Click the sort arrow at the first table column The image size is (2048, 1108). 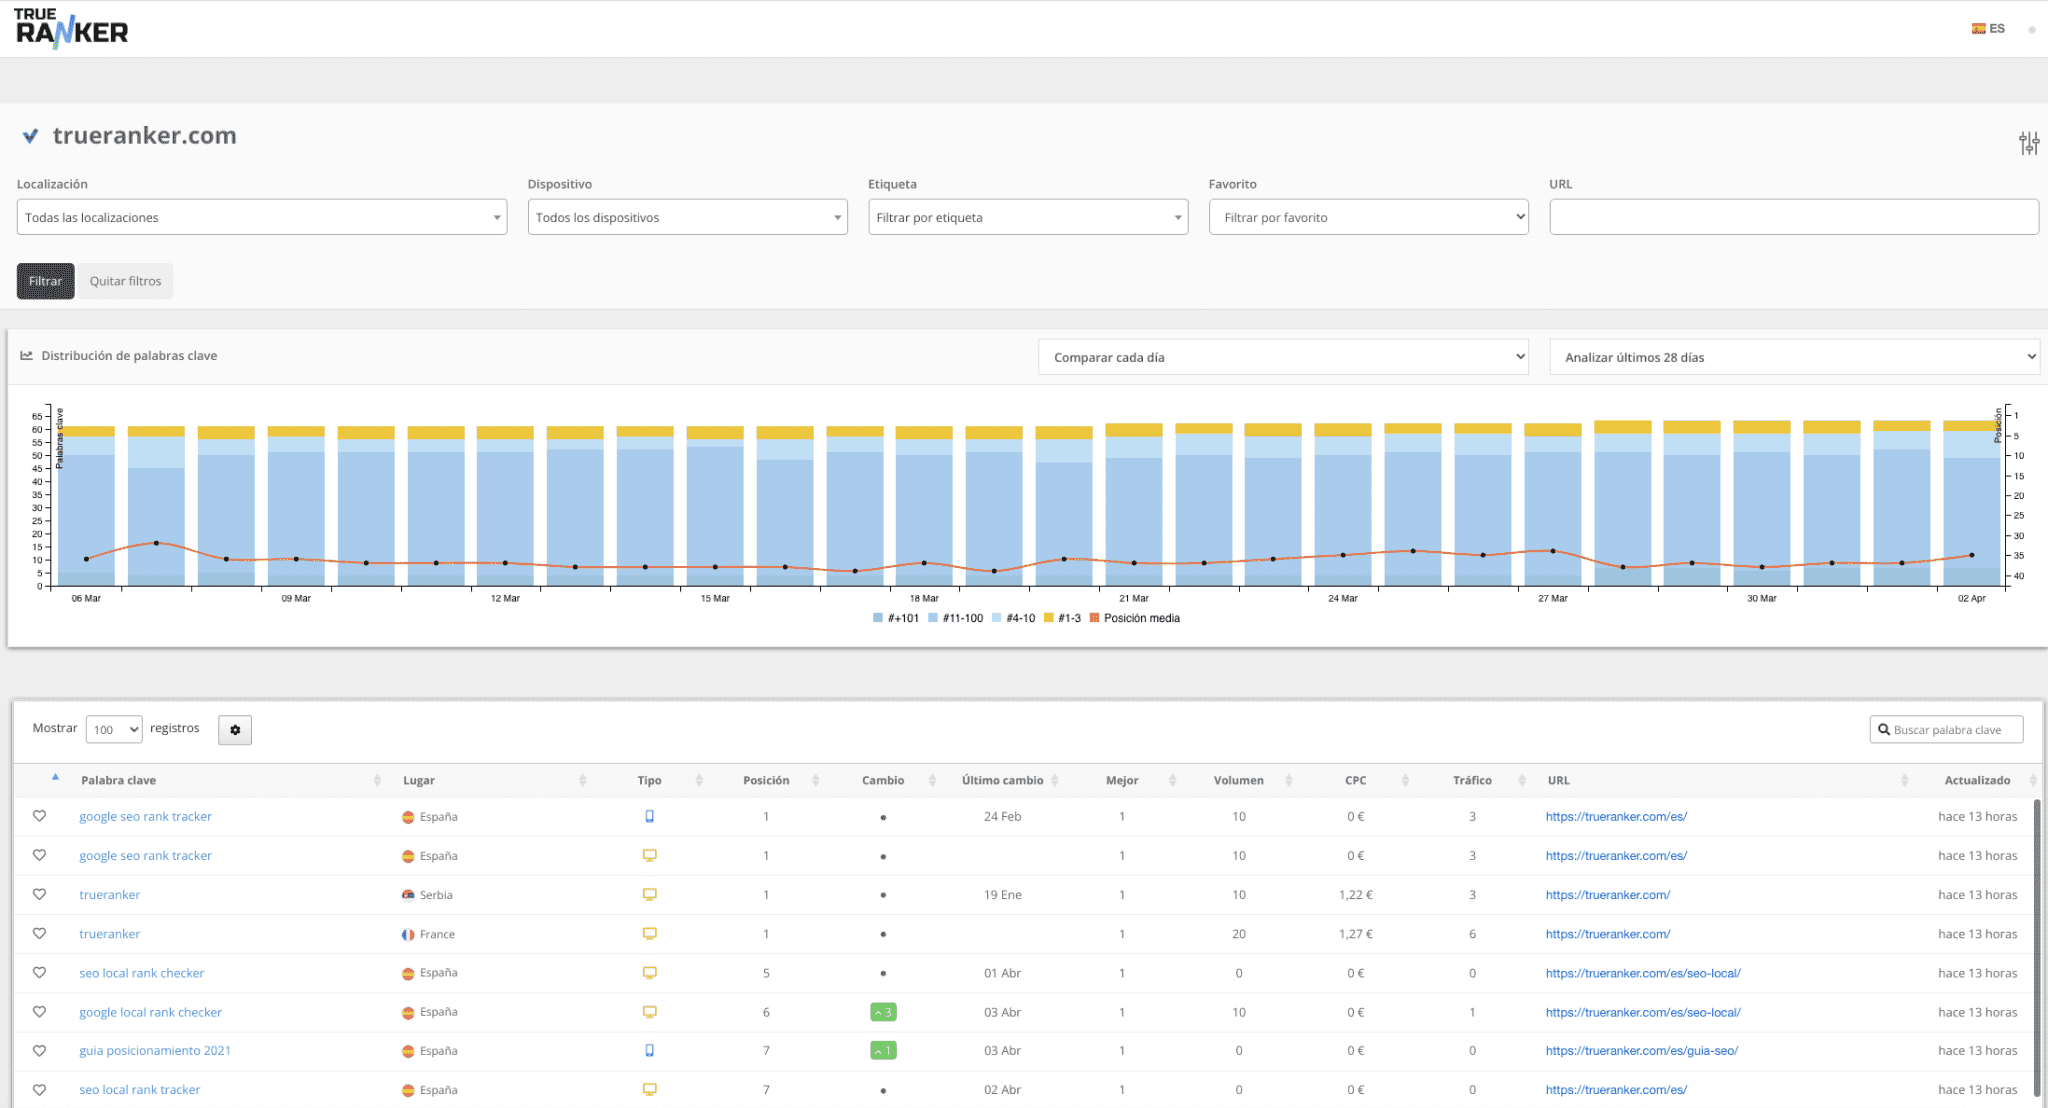(x=55, y=777)
